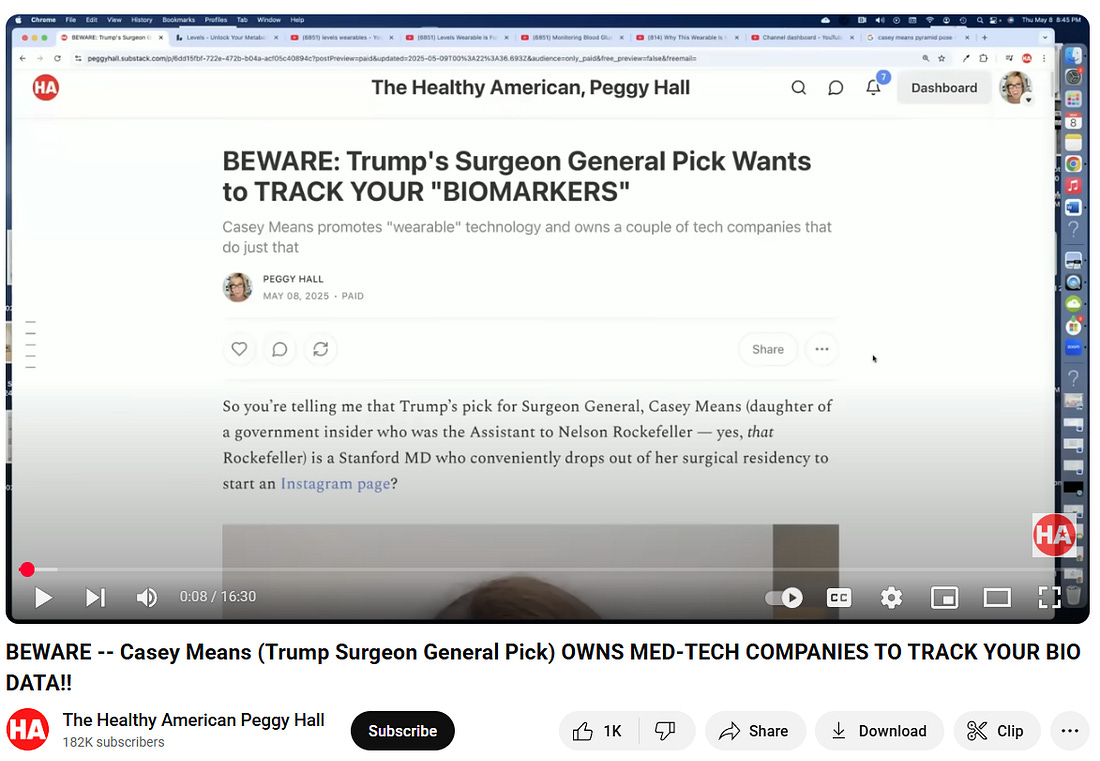Open Google Chrome from the Dock
1100x761 pixels.
[1073, 164]
